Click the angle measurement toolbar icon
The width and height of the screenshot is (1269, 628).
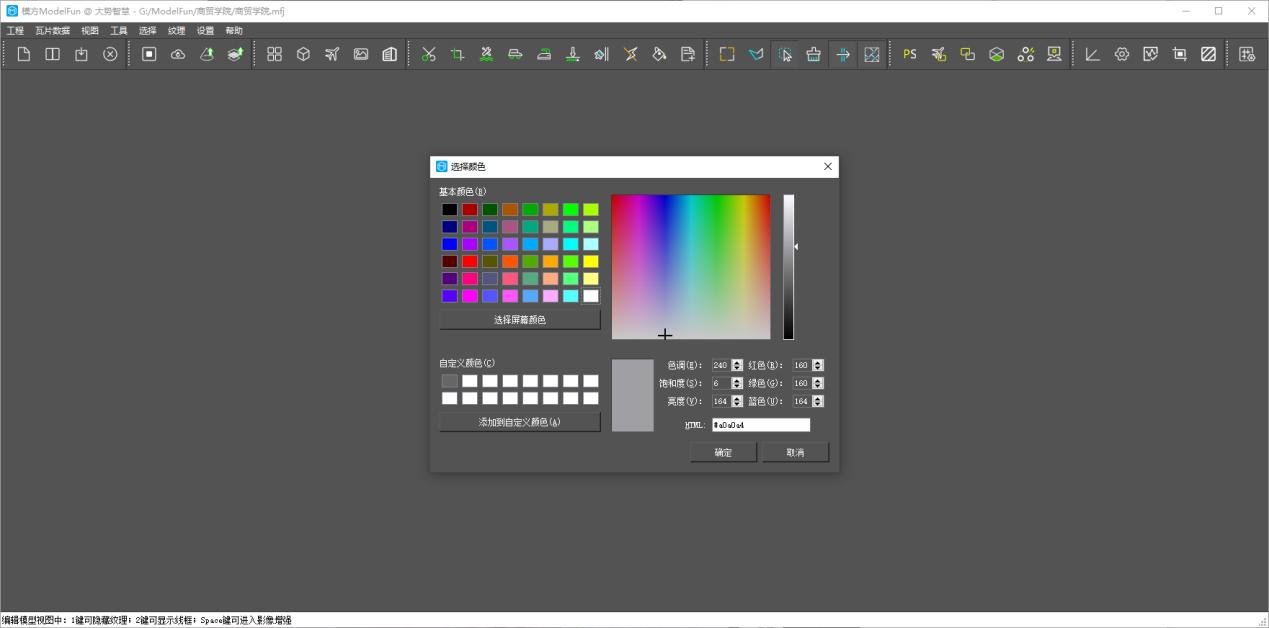1093,54
